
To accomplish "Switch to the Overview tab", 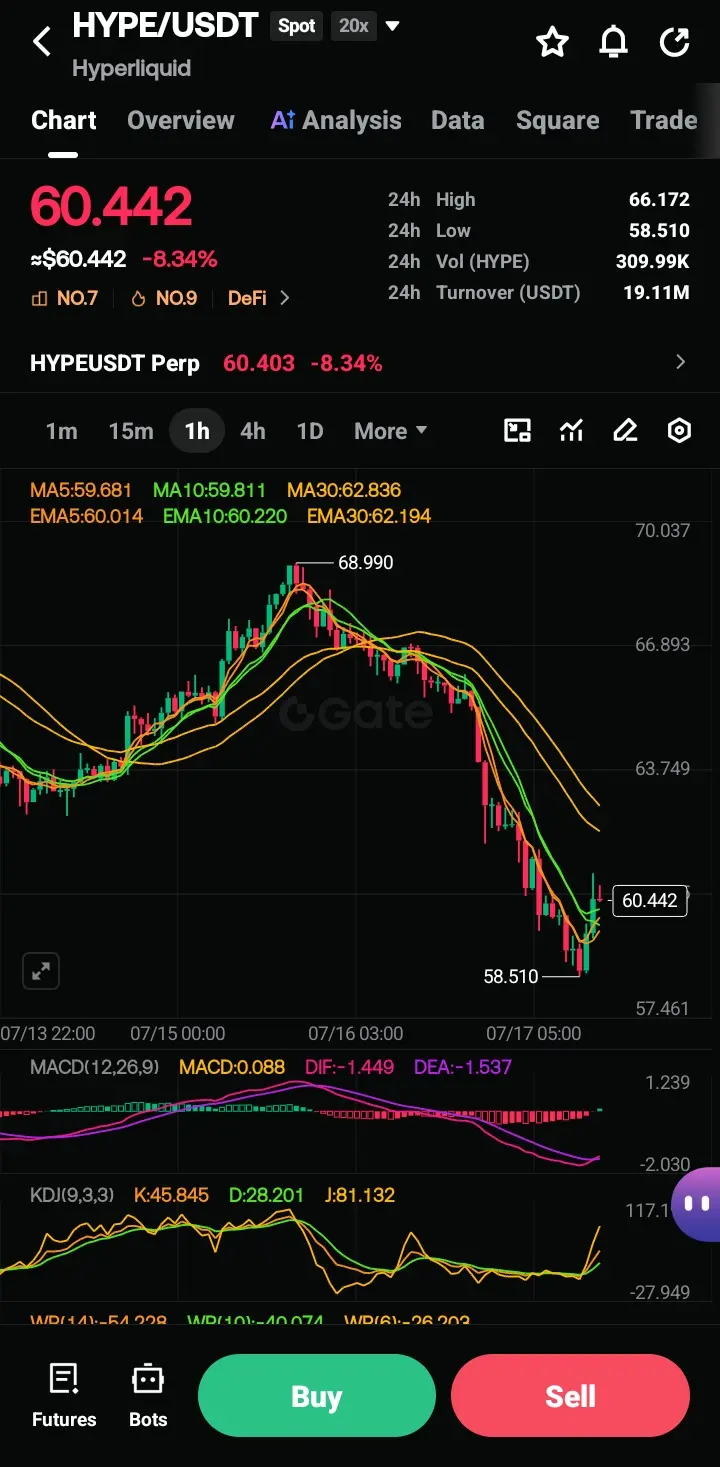I will 181,120.
